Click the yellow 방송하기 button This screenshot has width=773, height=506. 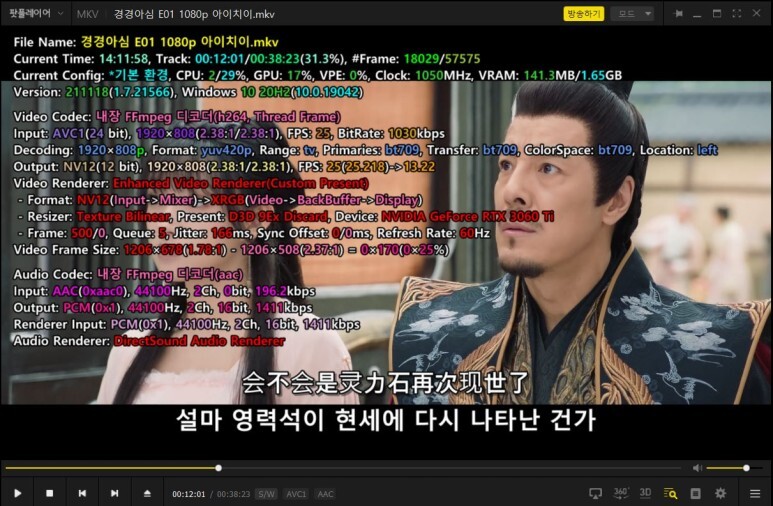click(x=584, y=14)
